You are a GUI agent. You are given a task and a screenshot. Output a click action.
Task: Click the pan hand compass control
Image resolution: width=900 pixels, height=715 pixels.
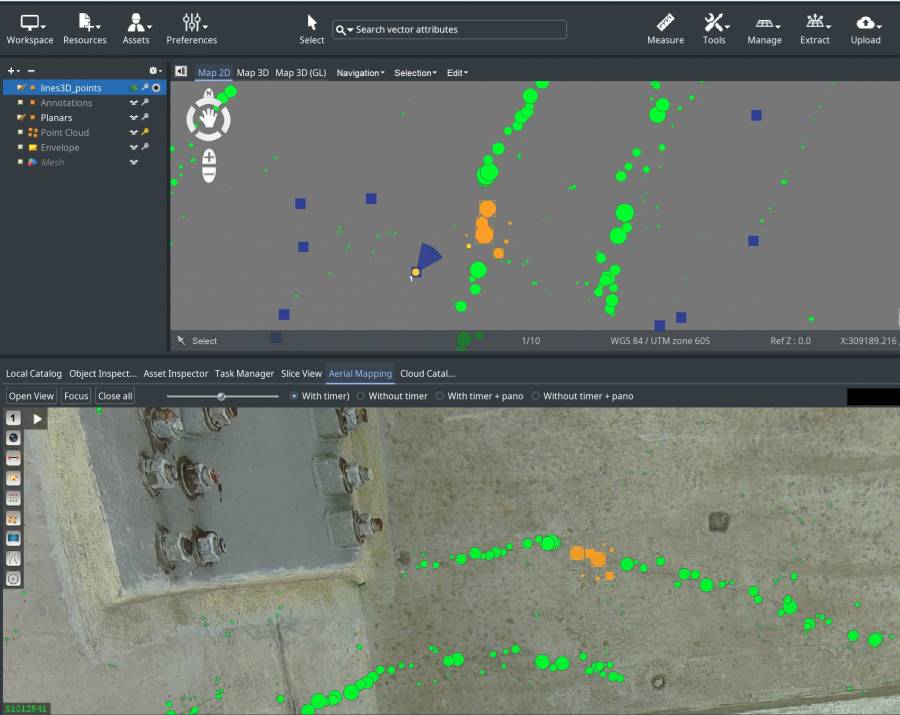pos(208,119)
